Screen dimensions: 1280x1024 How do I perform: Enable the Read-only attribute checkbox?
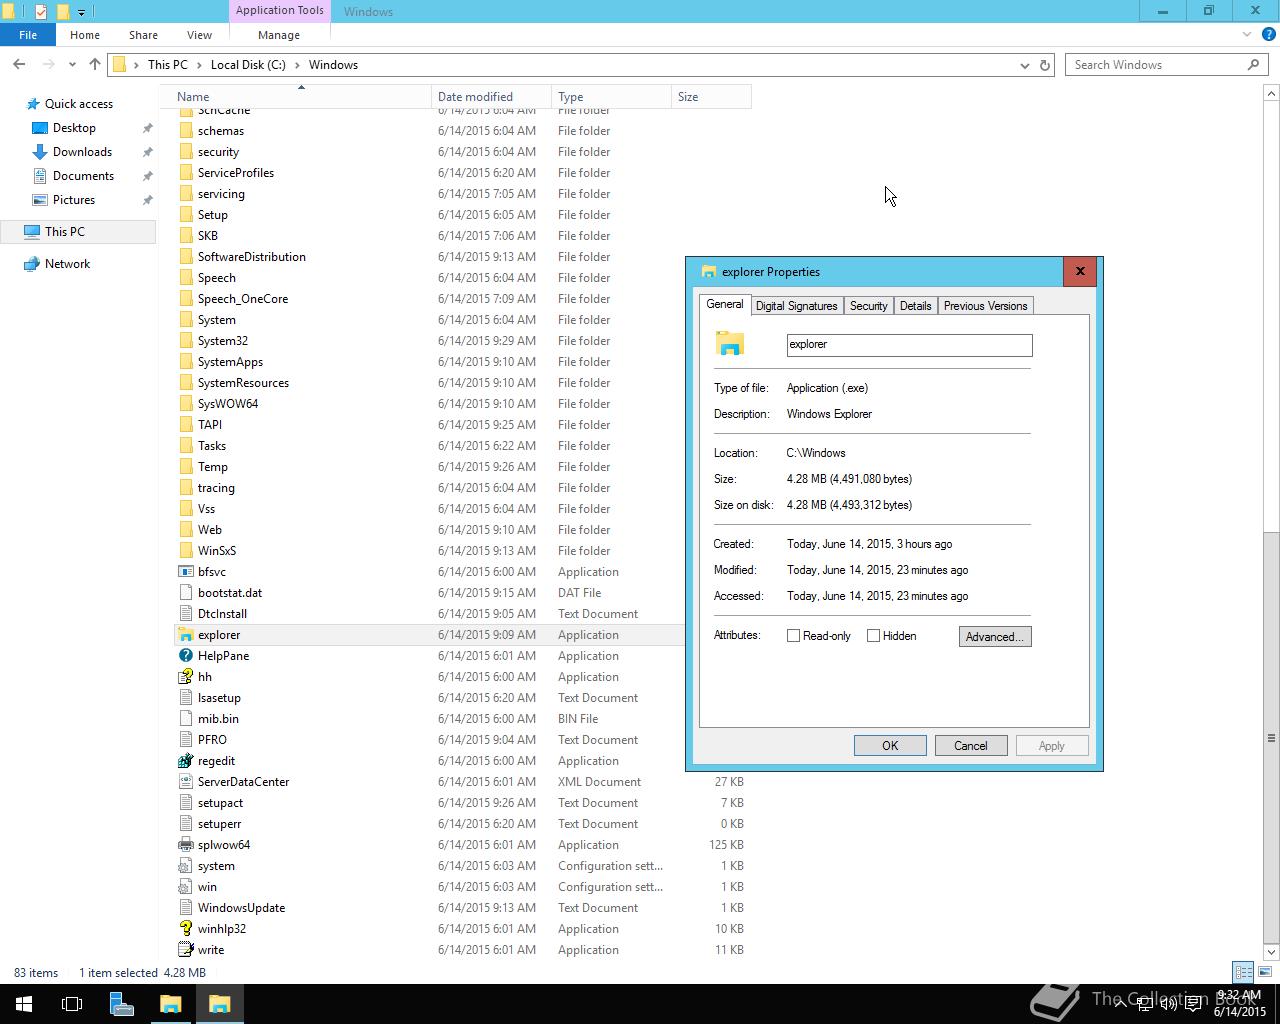[794, 636]
